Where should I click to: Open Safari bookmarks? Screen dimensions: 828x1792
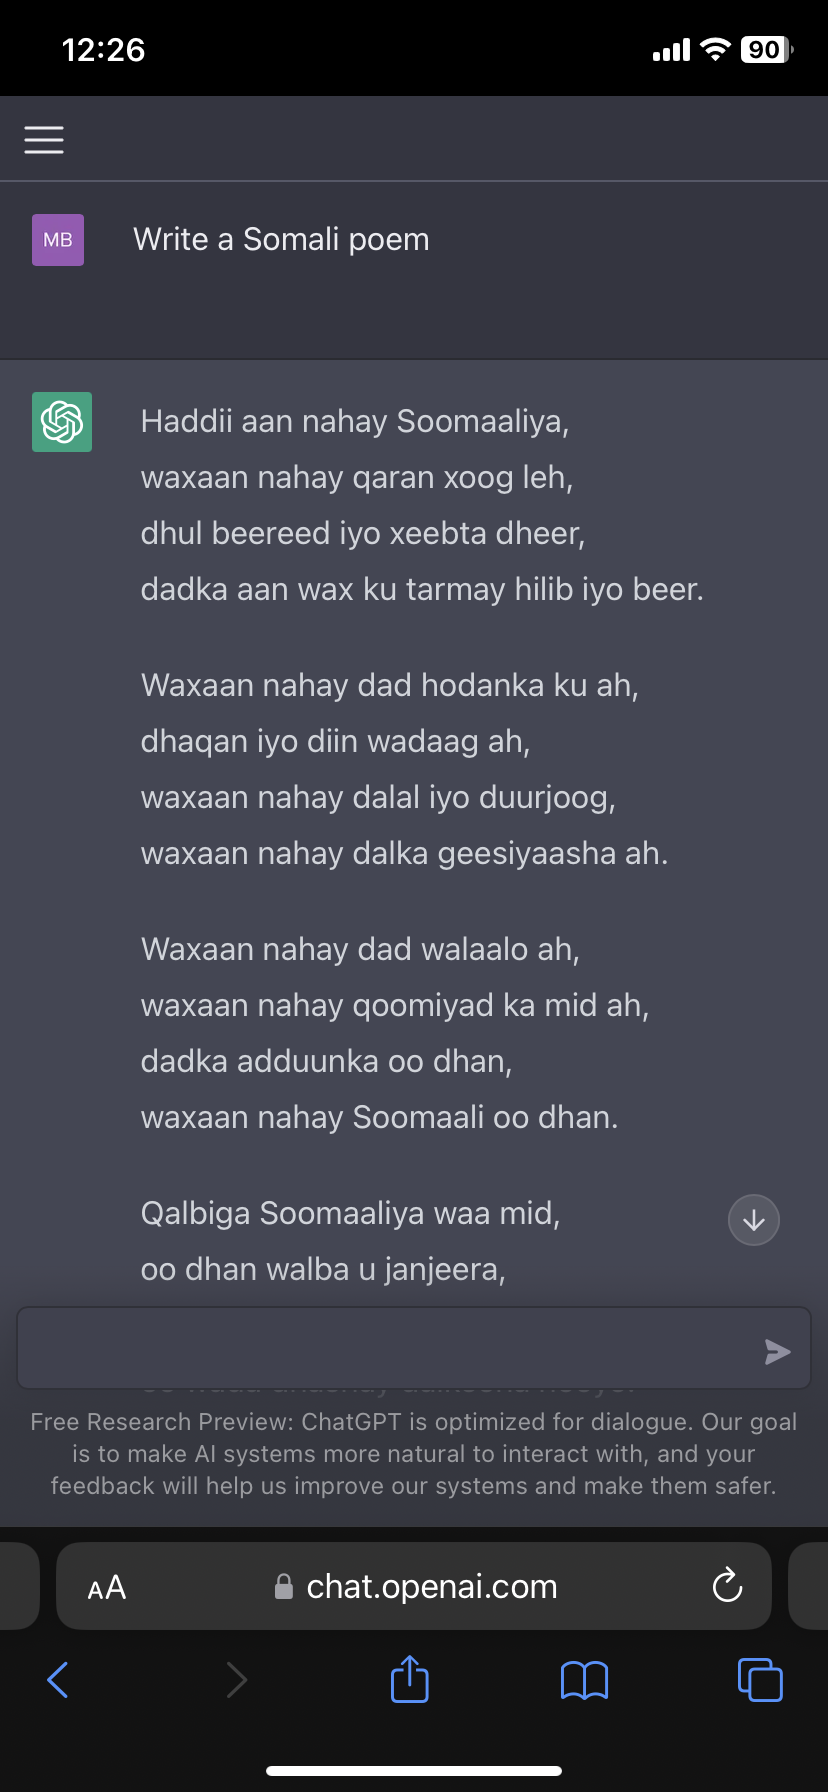585,1680
